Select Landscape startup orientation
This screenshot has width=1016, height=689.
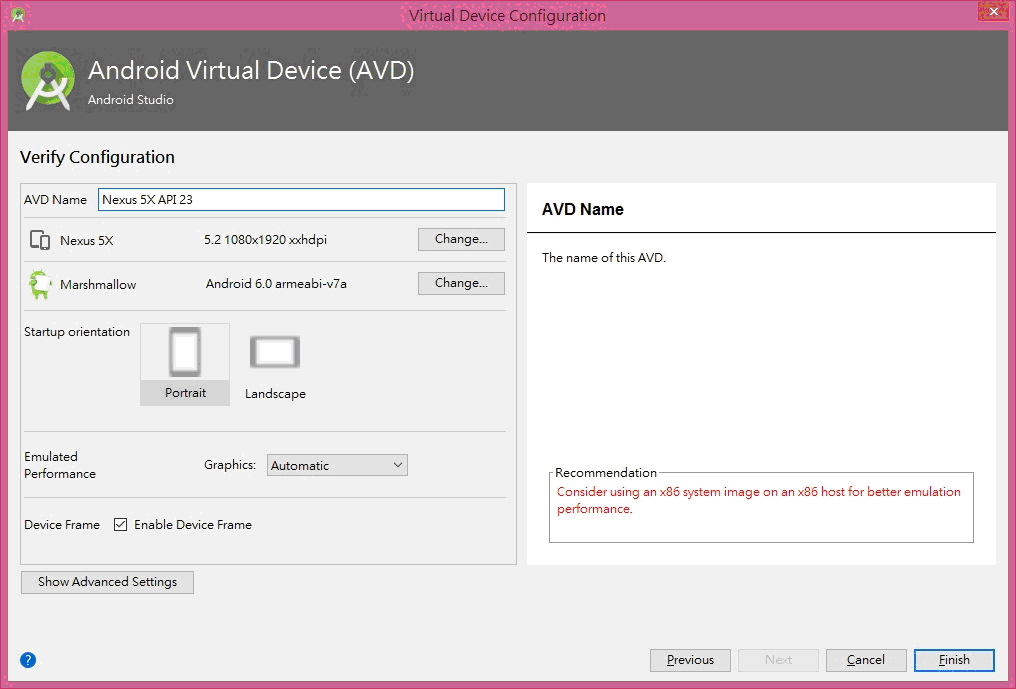pos(275,366)
